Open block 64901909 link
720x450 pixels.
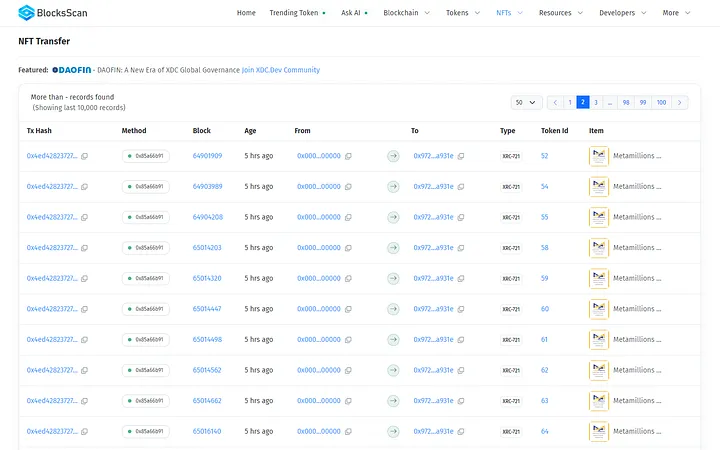207,156
